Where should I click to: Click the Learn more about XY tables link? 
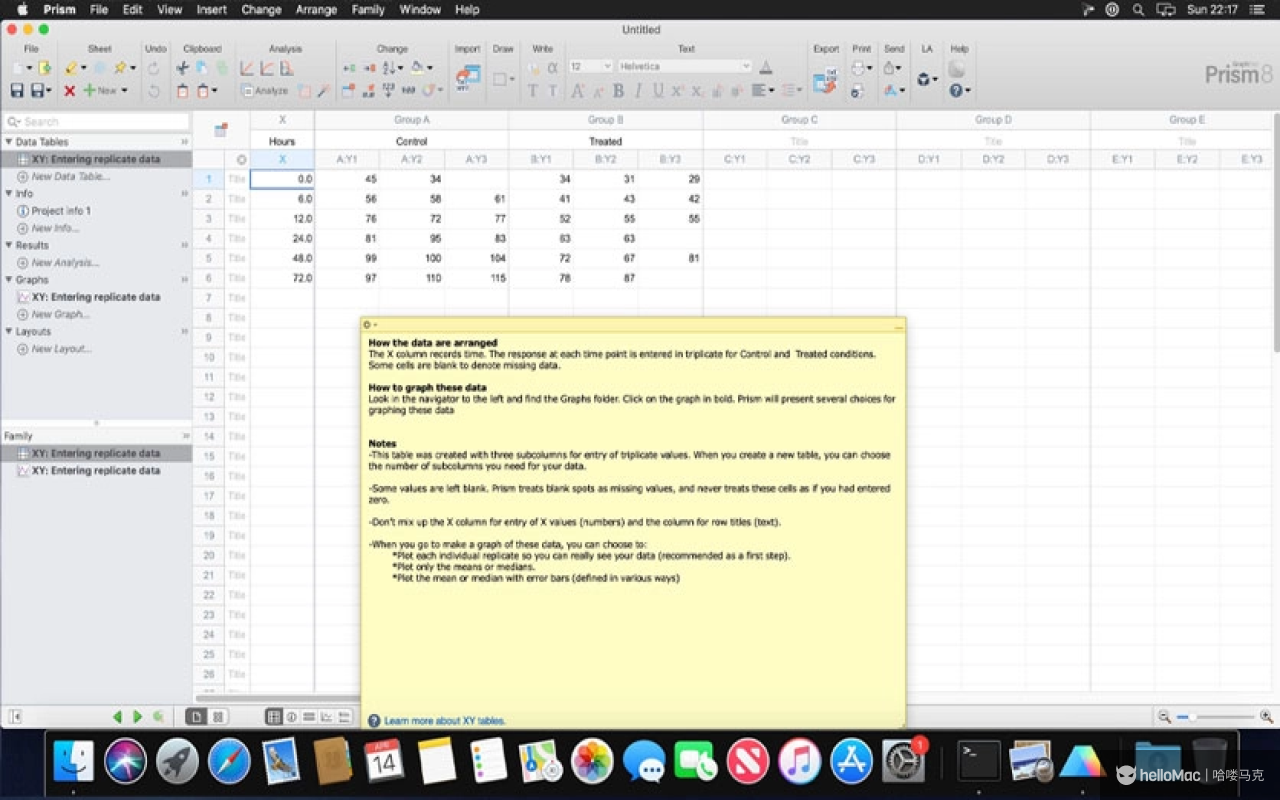click(444, 720)
